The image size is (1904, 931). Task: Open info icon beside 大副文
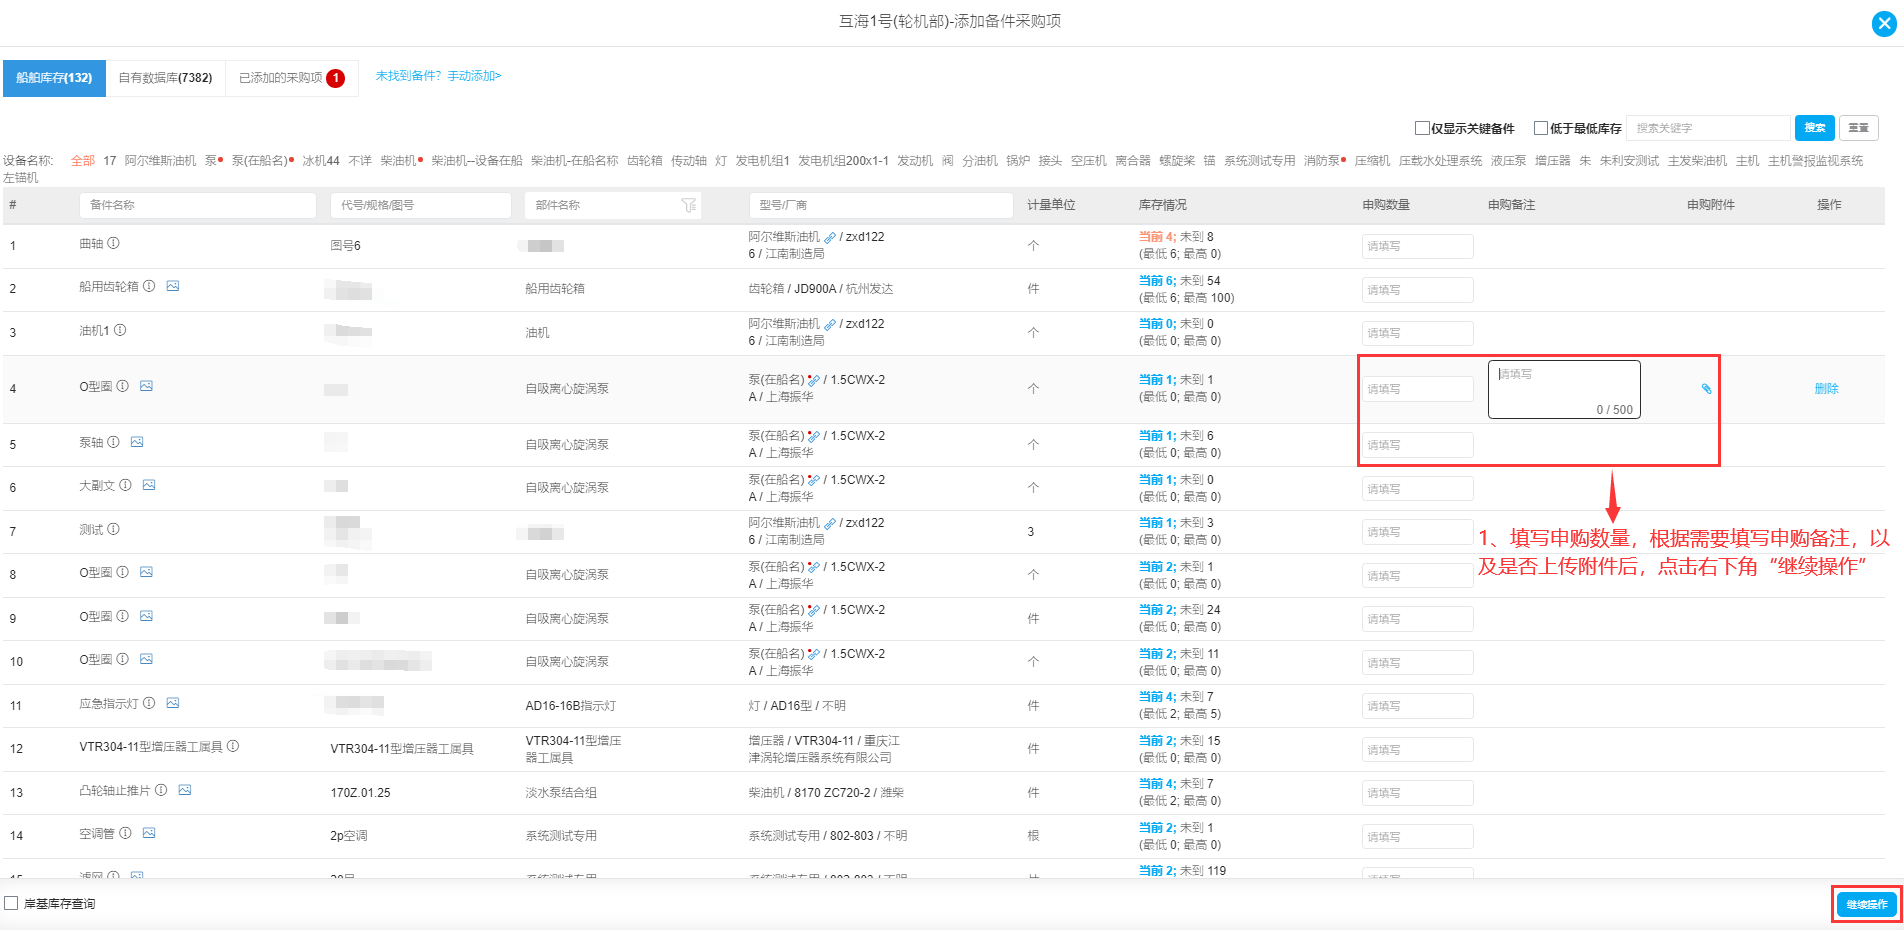point(125,485)
